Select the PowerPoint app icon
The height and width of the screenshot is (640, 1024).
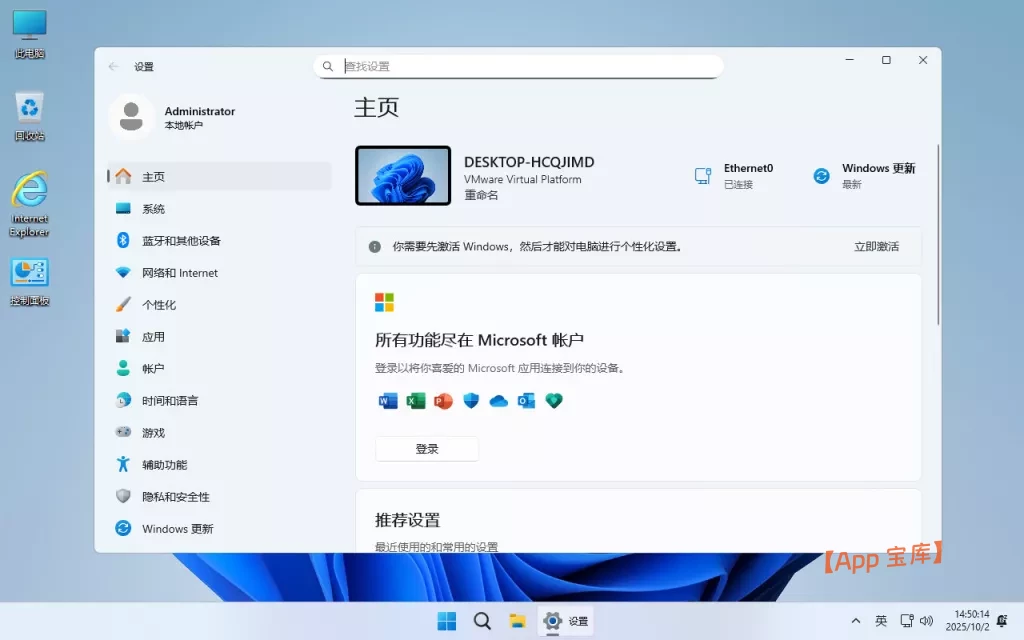443,400
